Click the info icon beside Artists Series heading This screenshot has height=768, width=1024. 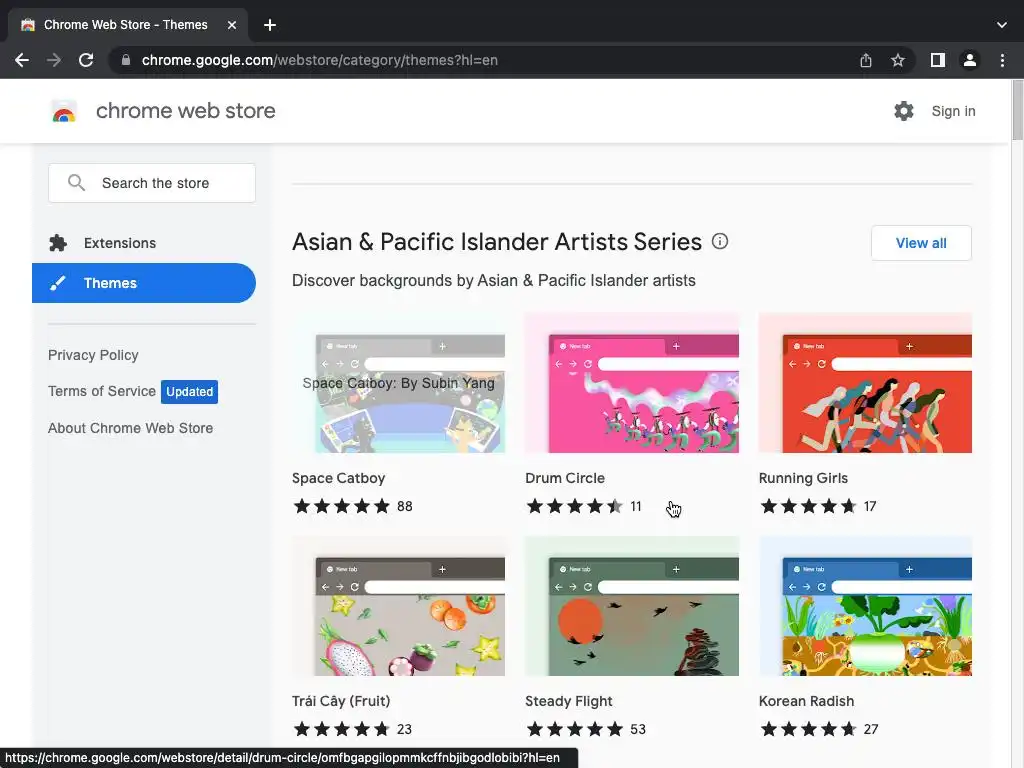(720, 241)
